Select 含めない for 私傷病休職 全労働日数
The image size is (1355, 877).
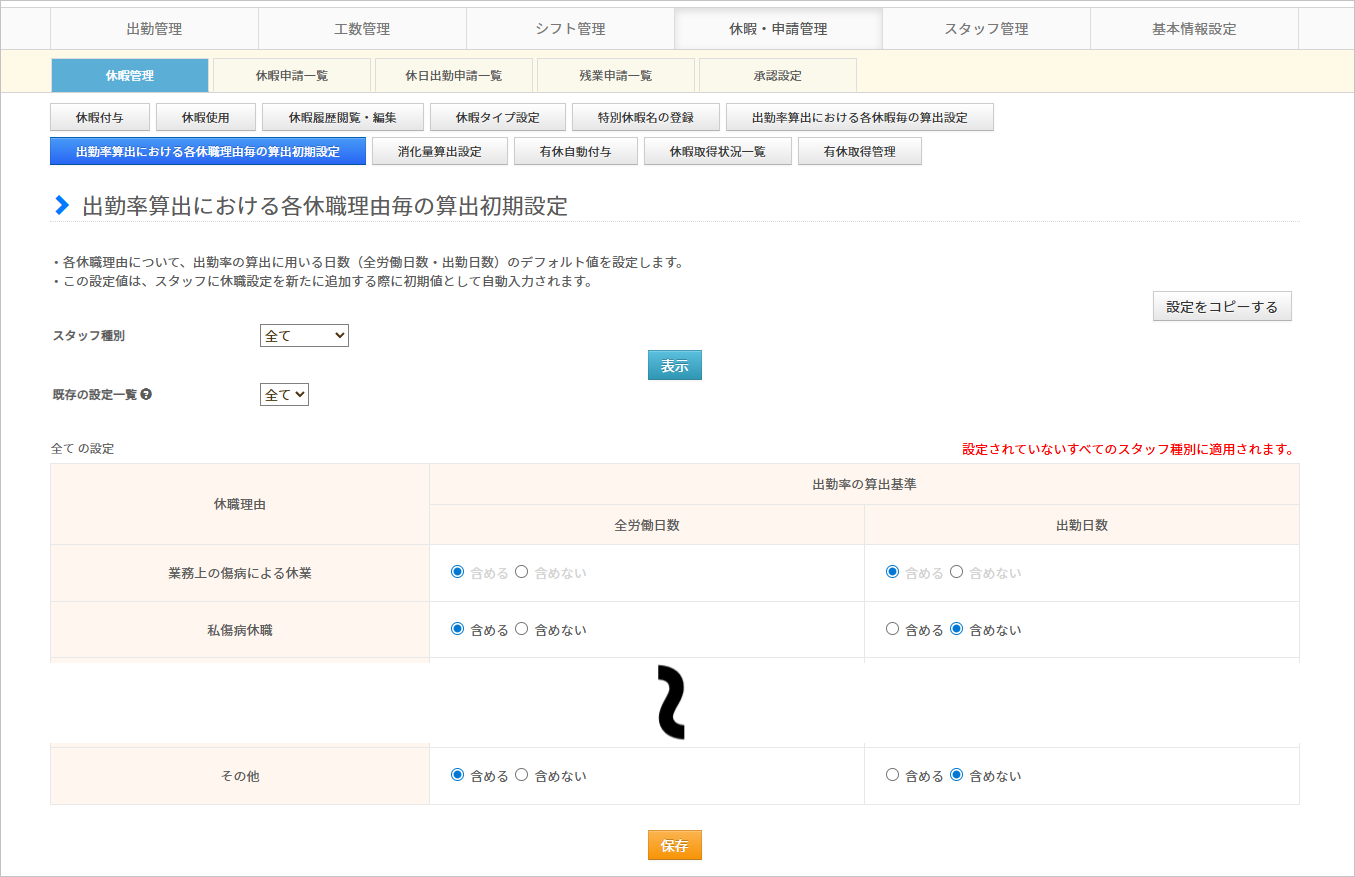[x=521, y=629]
